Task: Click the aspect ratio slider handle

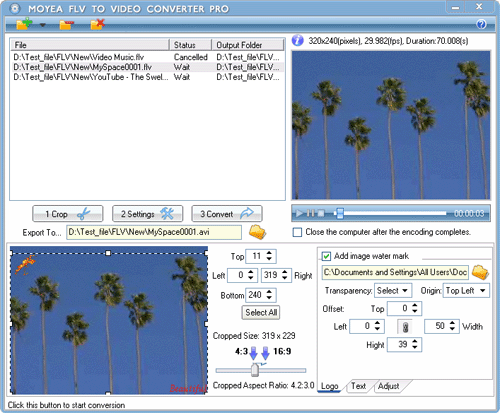Action: point(255,370)
